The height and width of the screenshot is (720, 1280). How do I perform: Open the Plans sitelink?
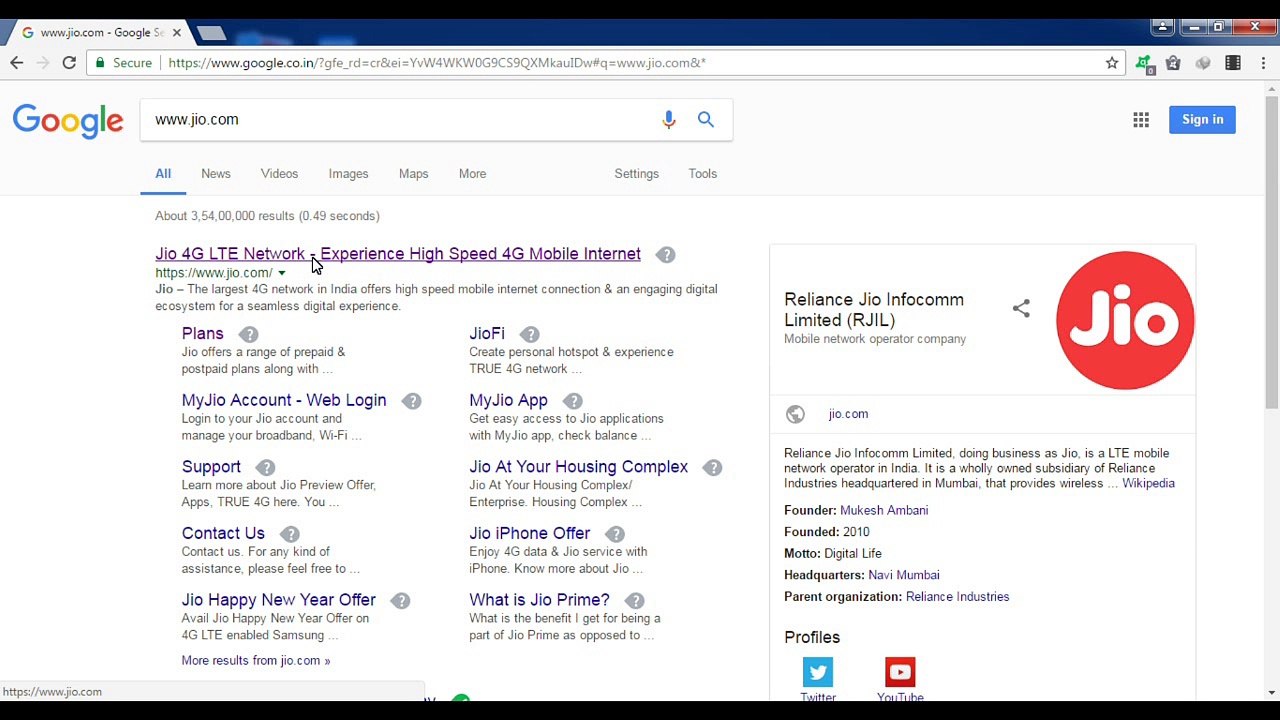pos(202,333)
